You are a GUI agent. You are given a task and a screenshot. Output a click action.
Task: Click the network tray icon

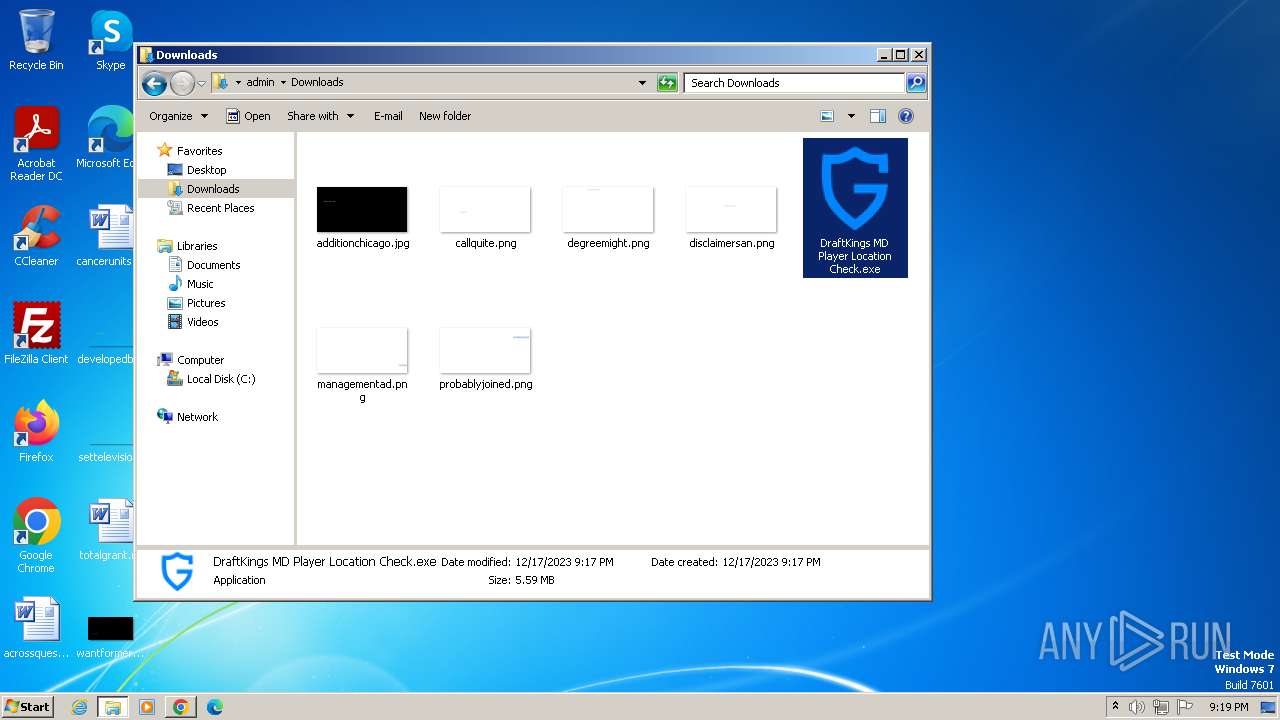[x=1161, y=707]
